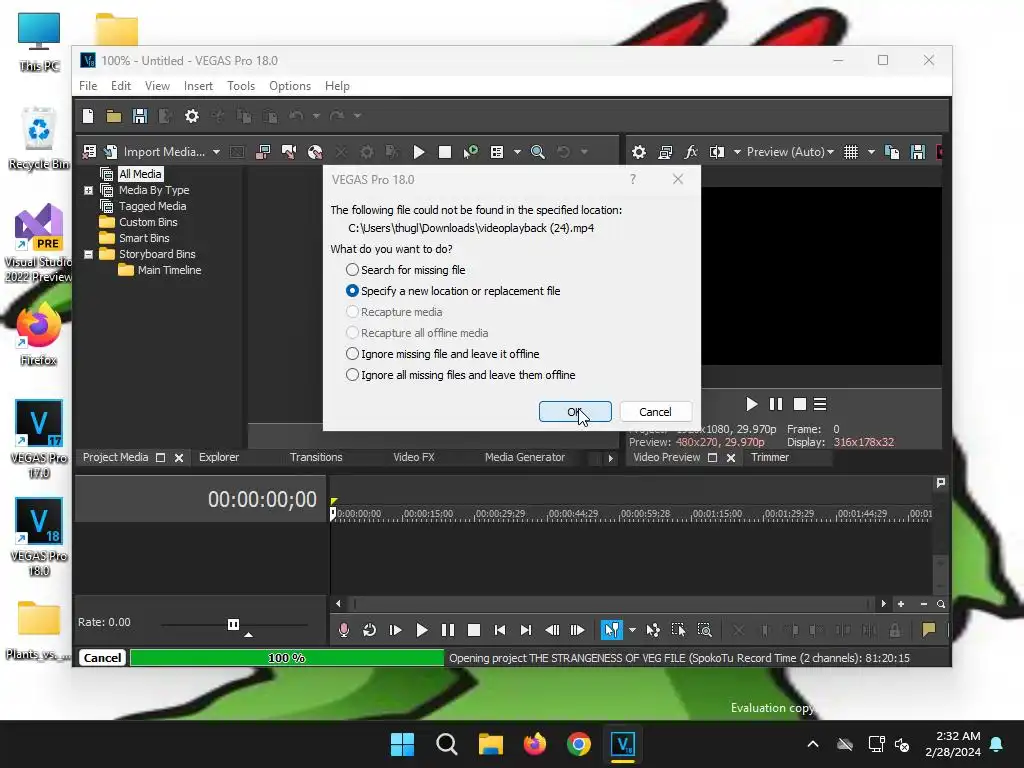Cancel project loading in status bar
Screen dimensions: 1024x768
click(103, 658)
